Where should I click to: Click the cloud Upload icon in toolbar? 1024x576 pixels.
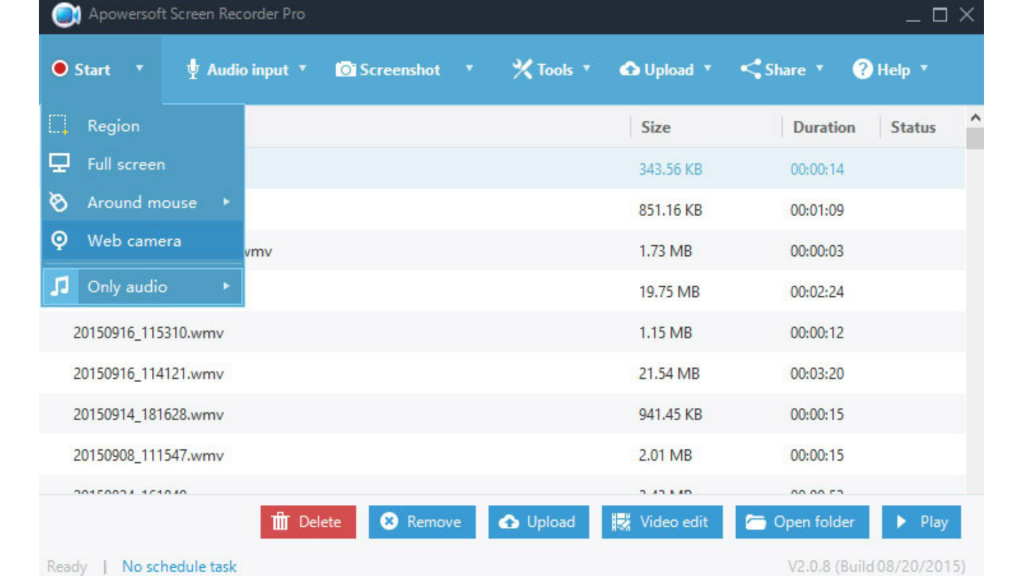pos(630,69)
